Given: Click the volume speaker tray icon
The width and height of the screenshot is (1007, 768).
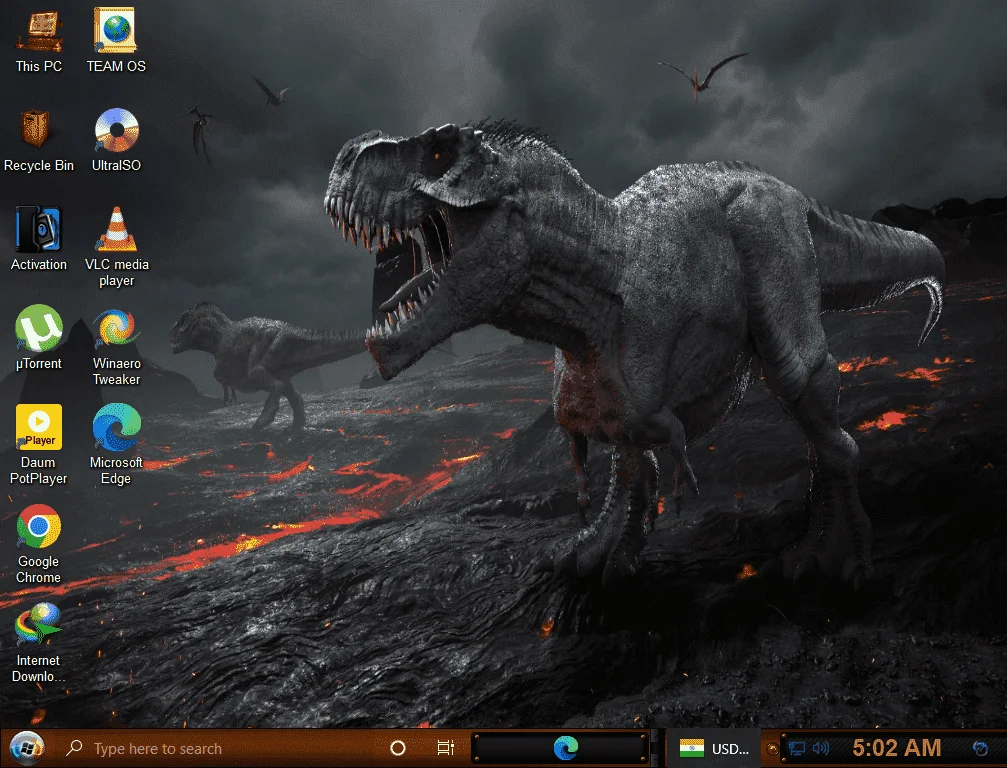Looking at the screenshot, I should coord(820,748).
